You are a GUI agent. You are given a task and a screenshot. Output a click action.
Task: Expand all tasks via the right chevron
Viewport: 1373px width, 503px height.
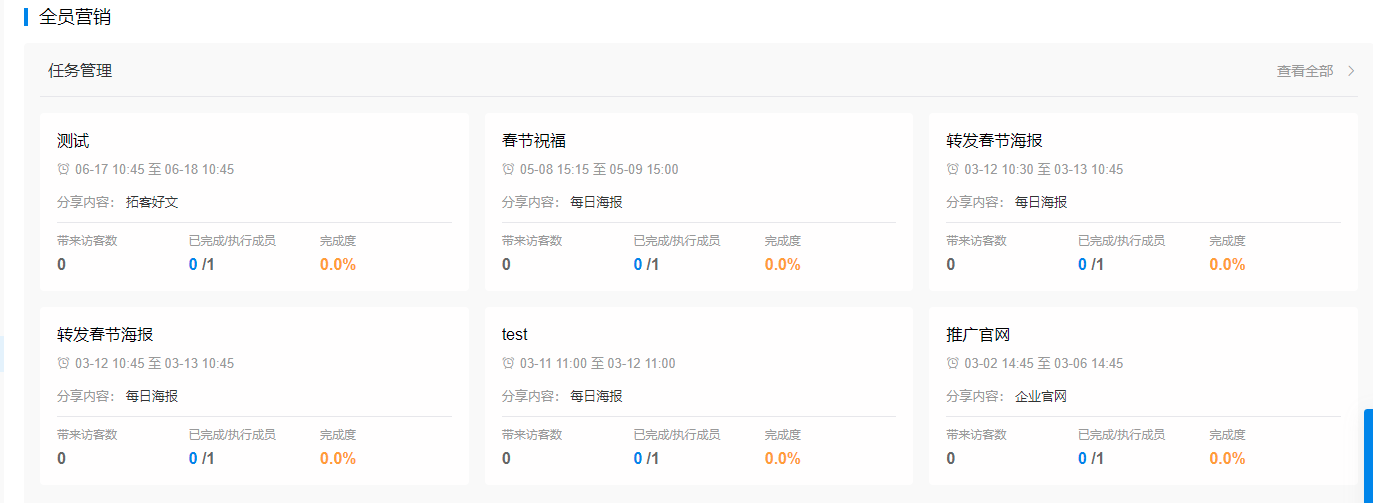(x=1351, y=71)
